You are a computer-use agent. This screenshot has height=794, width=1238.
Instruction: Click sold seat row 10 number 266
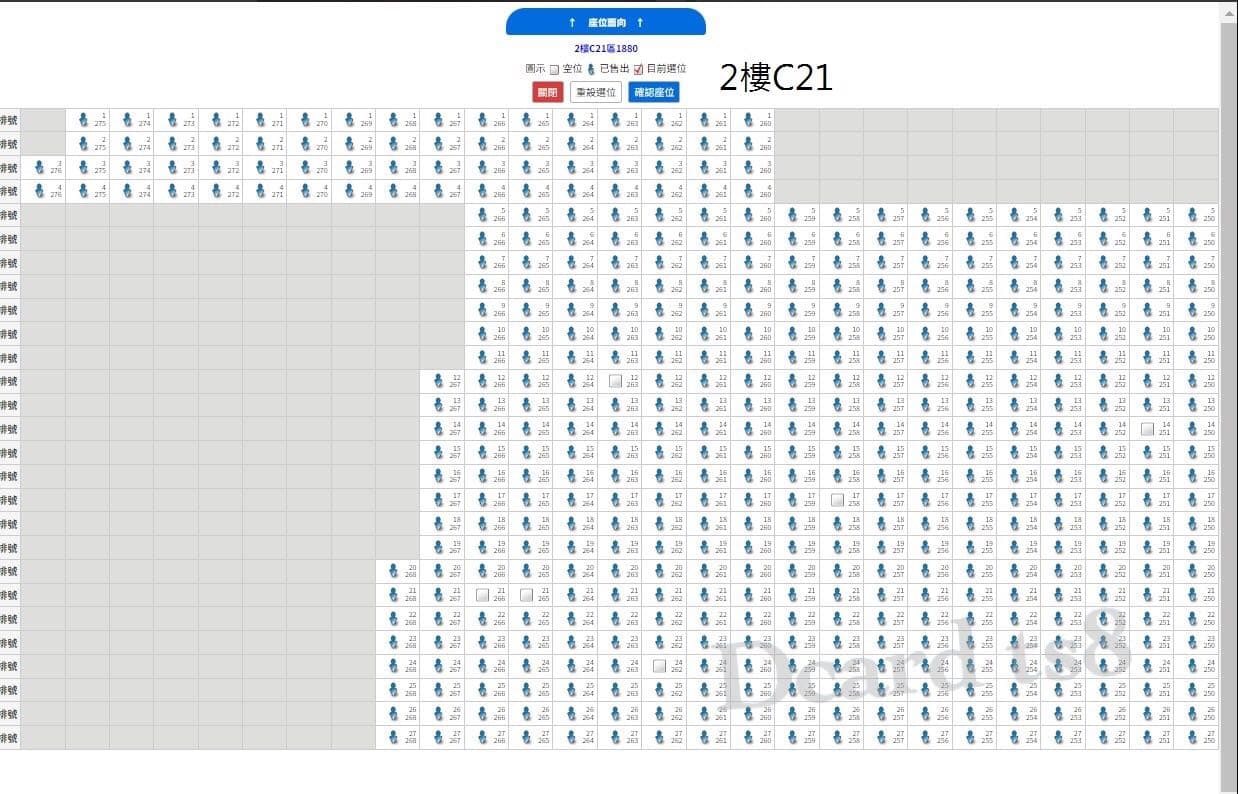click(x=483, y=333)
